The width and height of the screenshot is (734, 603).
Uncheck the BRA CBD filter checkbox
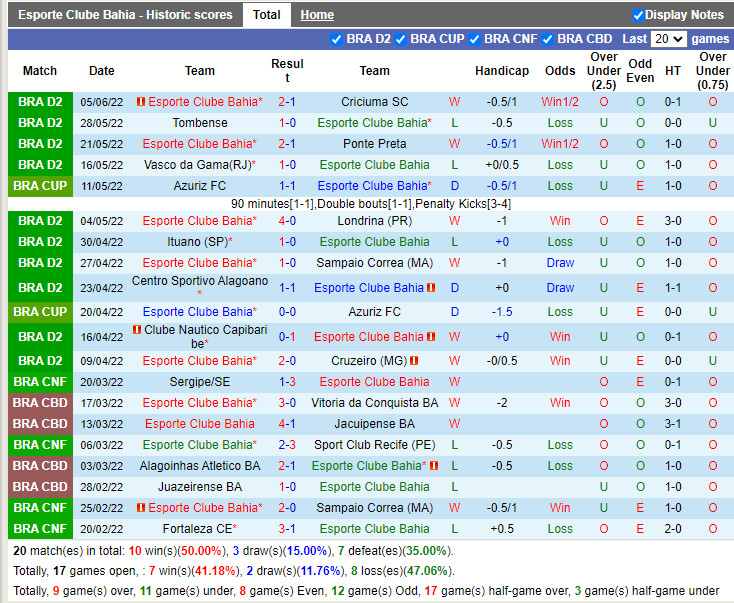547,39
